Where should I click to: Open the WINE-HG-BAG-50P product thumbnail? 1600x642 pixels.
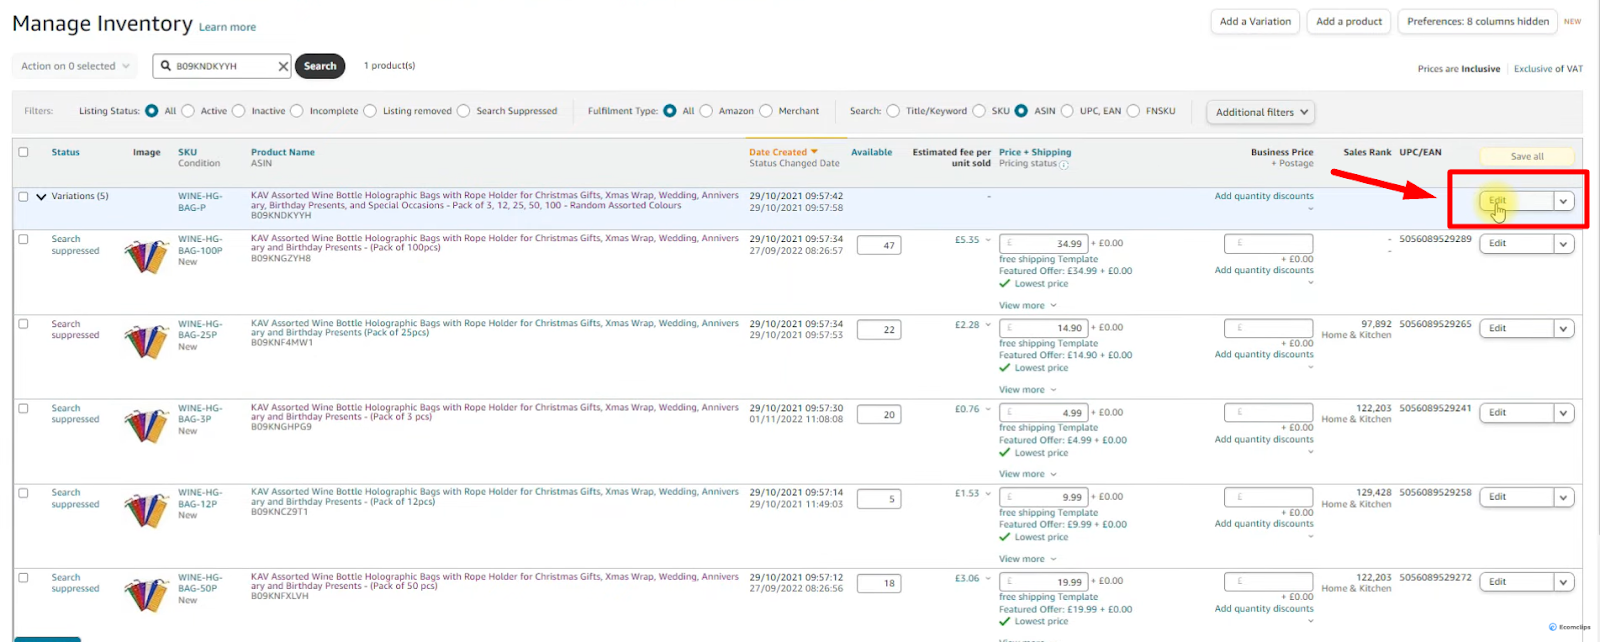(146, 595)
